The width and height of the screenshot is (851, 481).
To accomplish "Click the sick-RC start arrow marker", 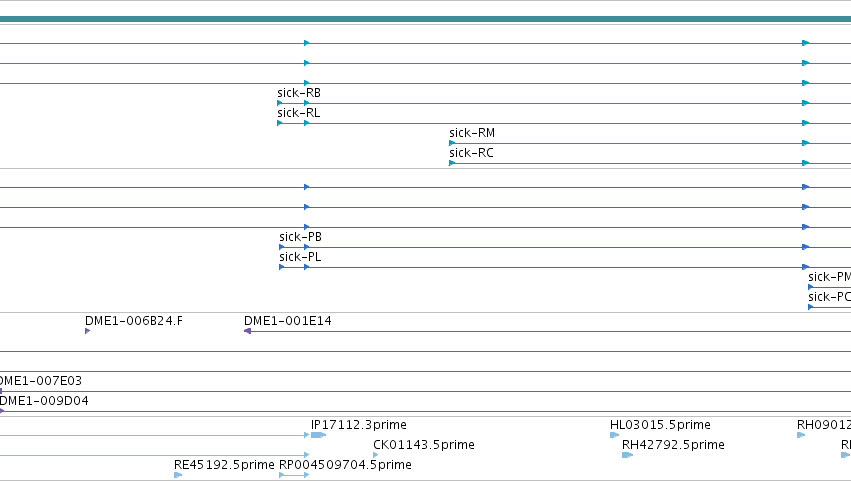I will (x=452, y=163).
